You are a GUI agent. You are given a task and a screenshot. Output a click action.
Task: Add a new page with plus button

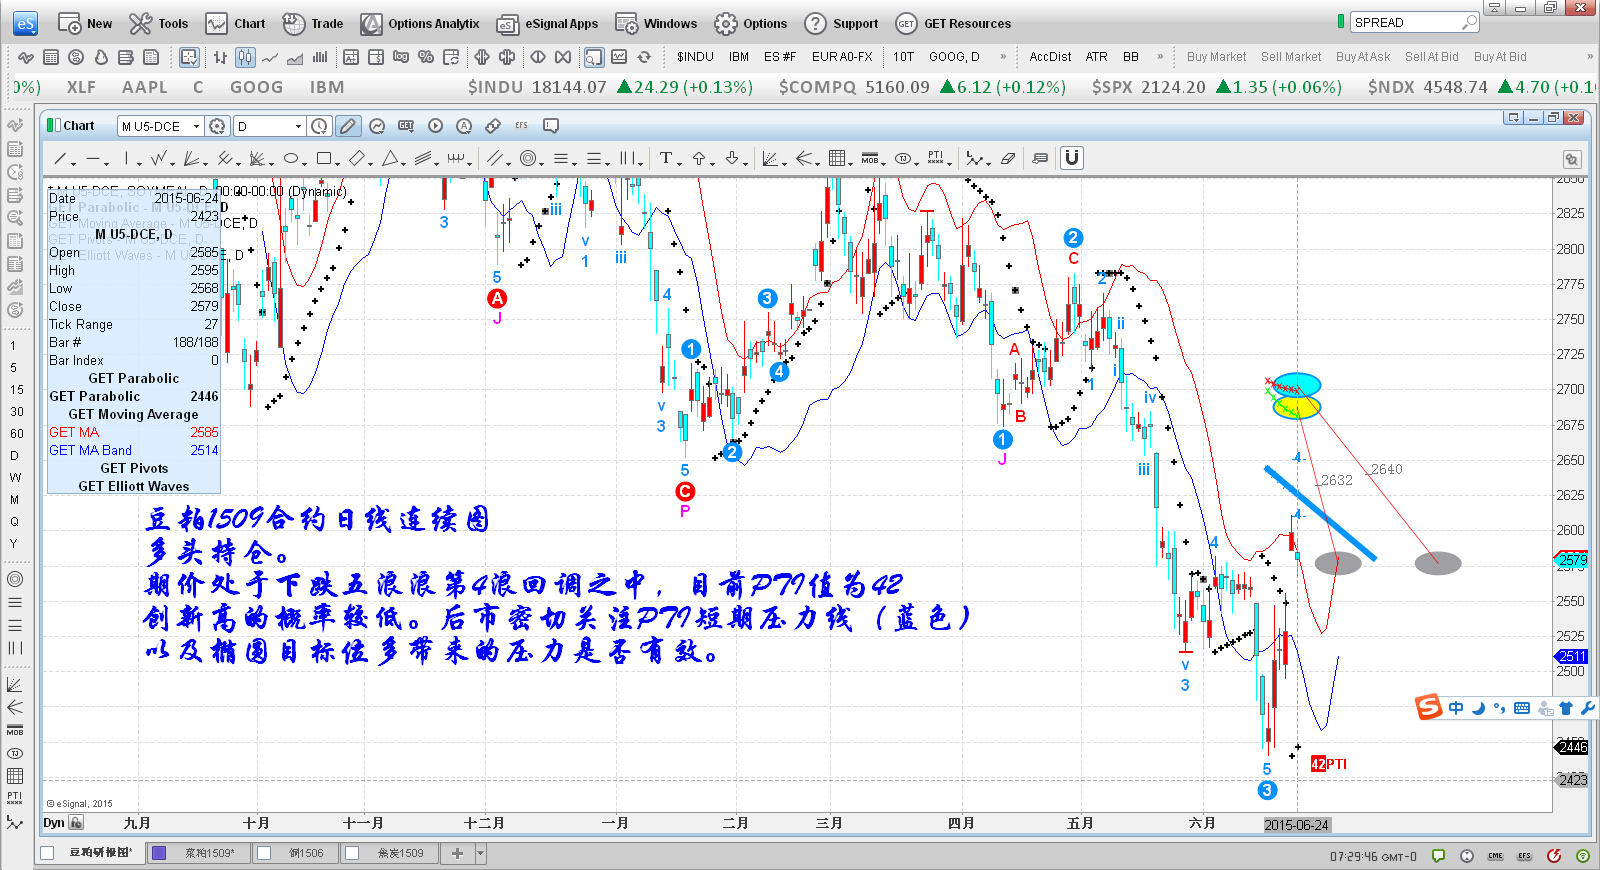(x=457, y=853)
